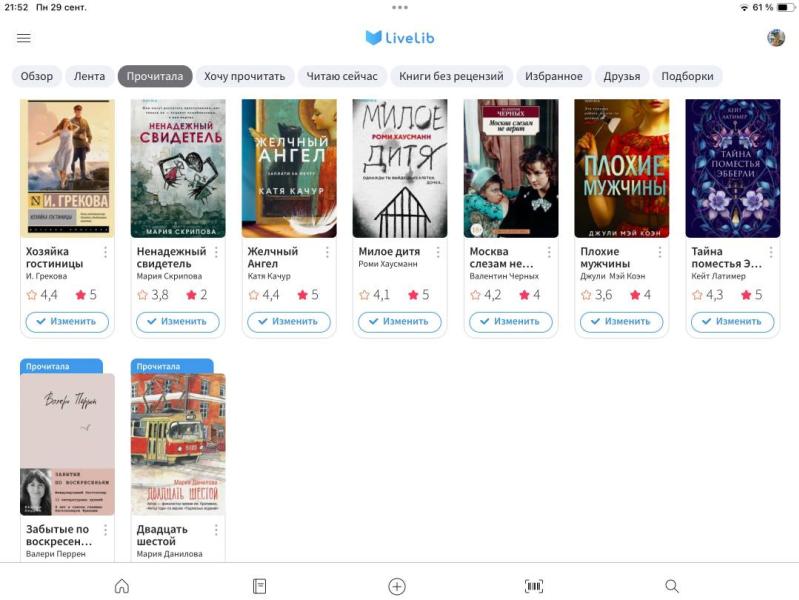Viewport: 799px width, 600px height.
Task: Click Изменить under Тайна поместья Эбберли
Action: (733, 322)
